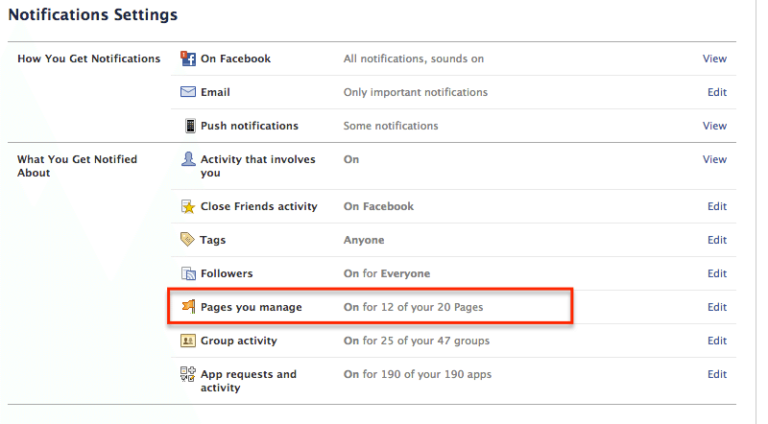The height and width of the screenshot is (424, 768).
Task: Edit the Email notification setting
Action: click(x=717, y=92)
